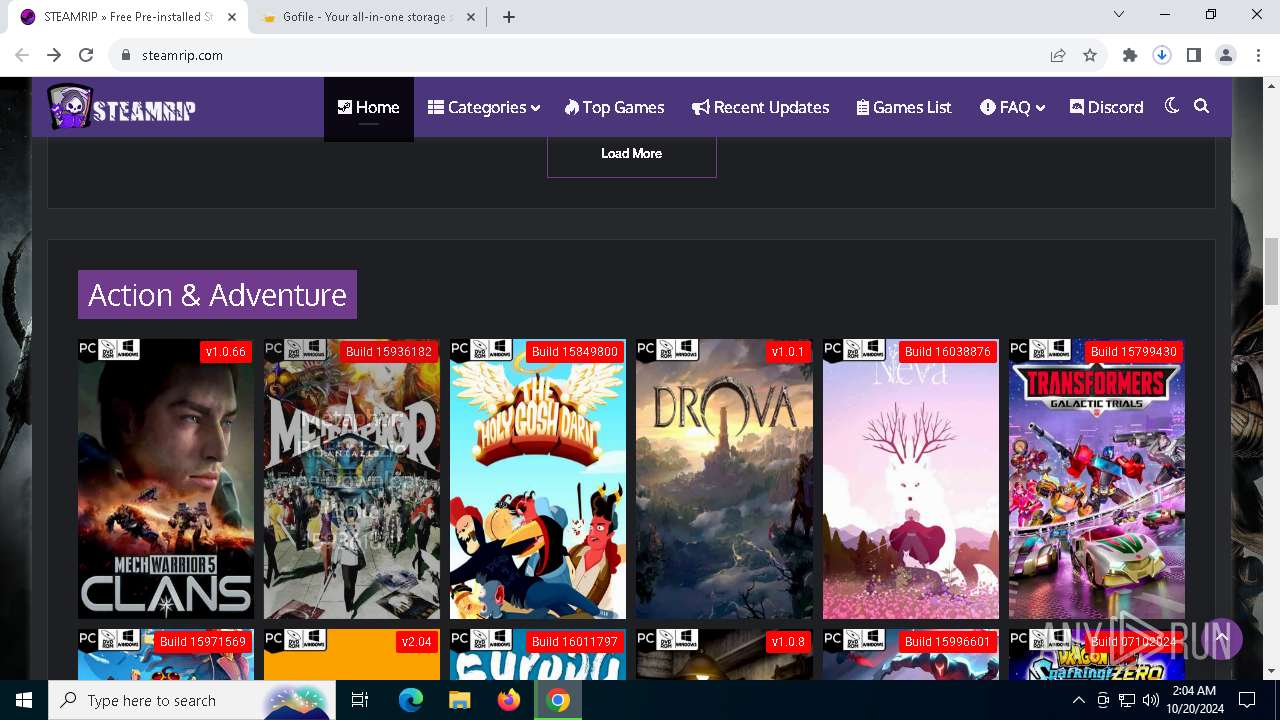This screenshot has height=720, width=1280.
Task: Open Task View on taskbar
Action: click(x=360, y=700)
